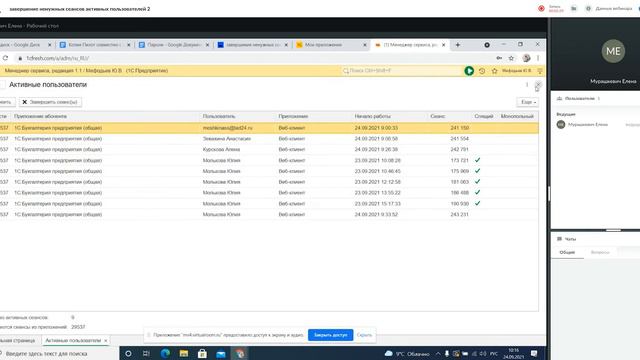Click the Пользователи panel header in webinar sidebar

[579, 98]
